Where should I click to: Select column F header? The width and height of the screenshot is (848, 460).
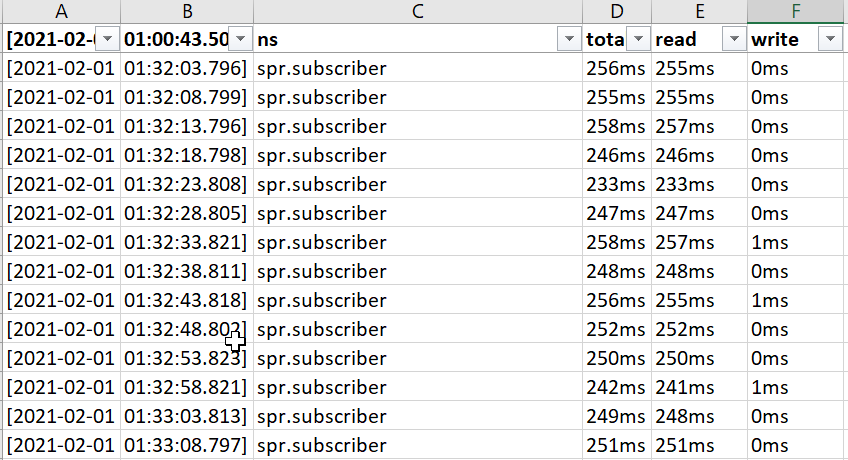797,11
